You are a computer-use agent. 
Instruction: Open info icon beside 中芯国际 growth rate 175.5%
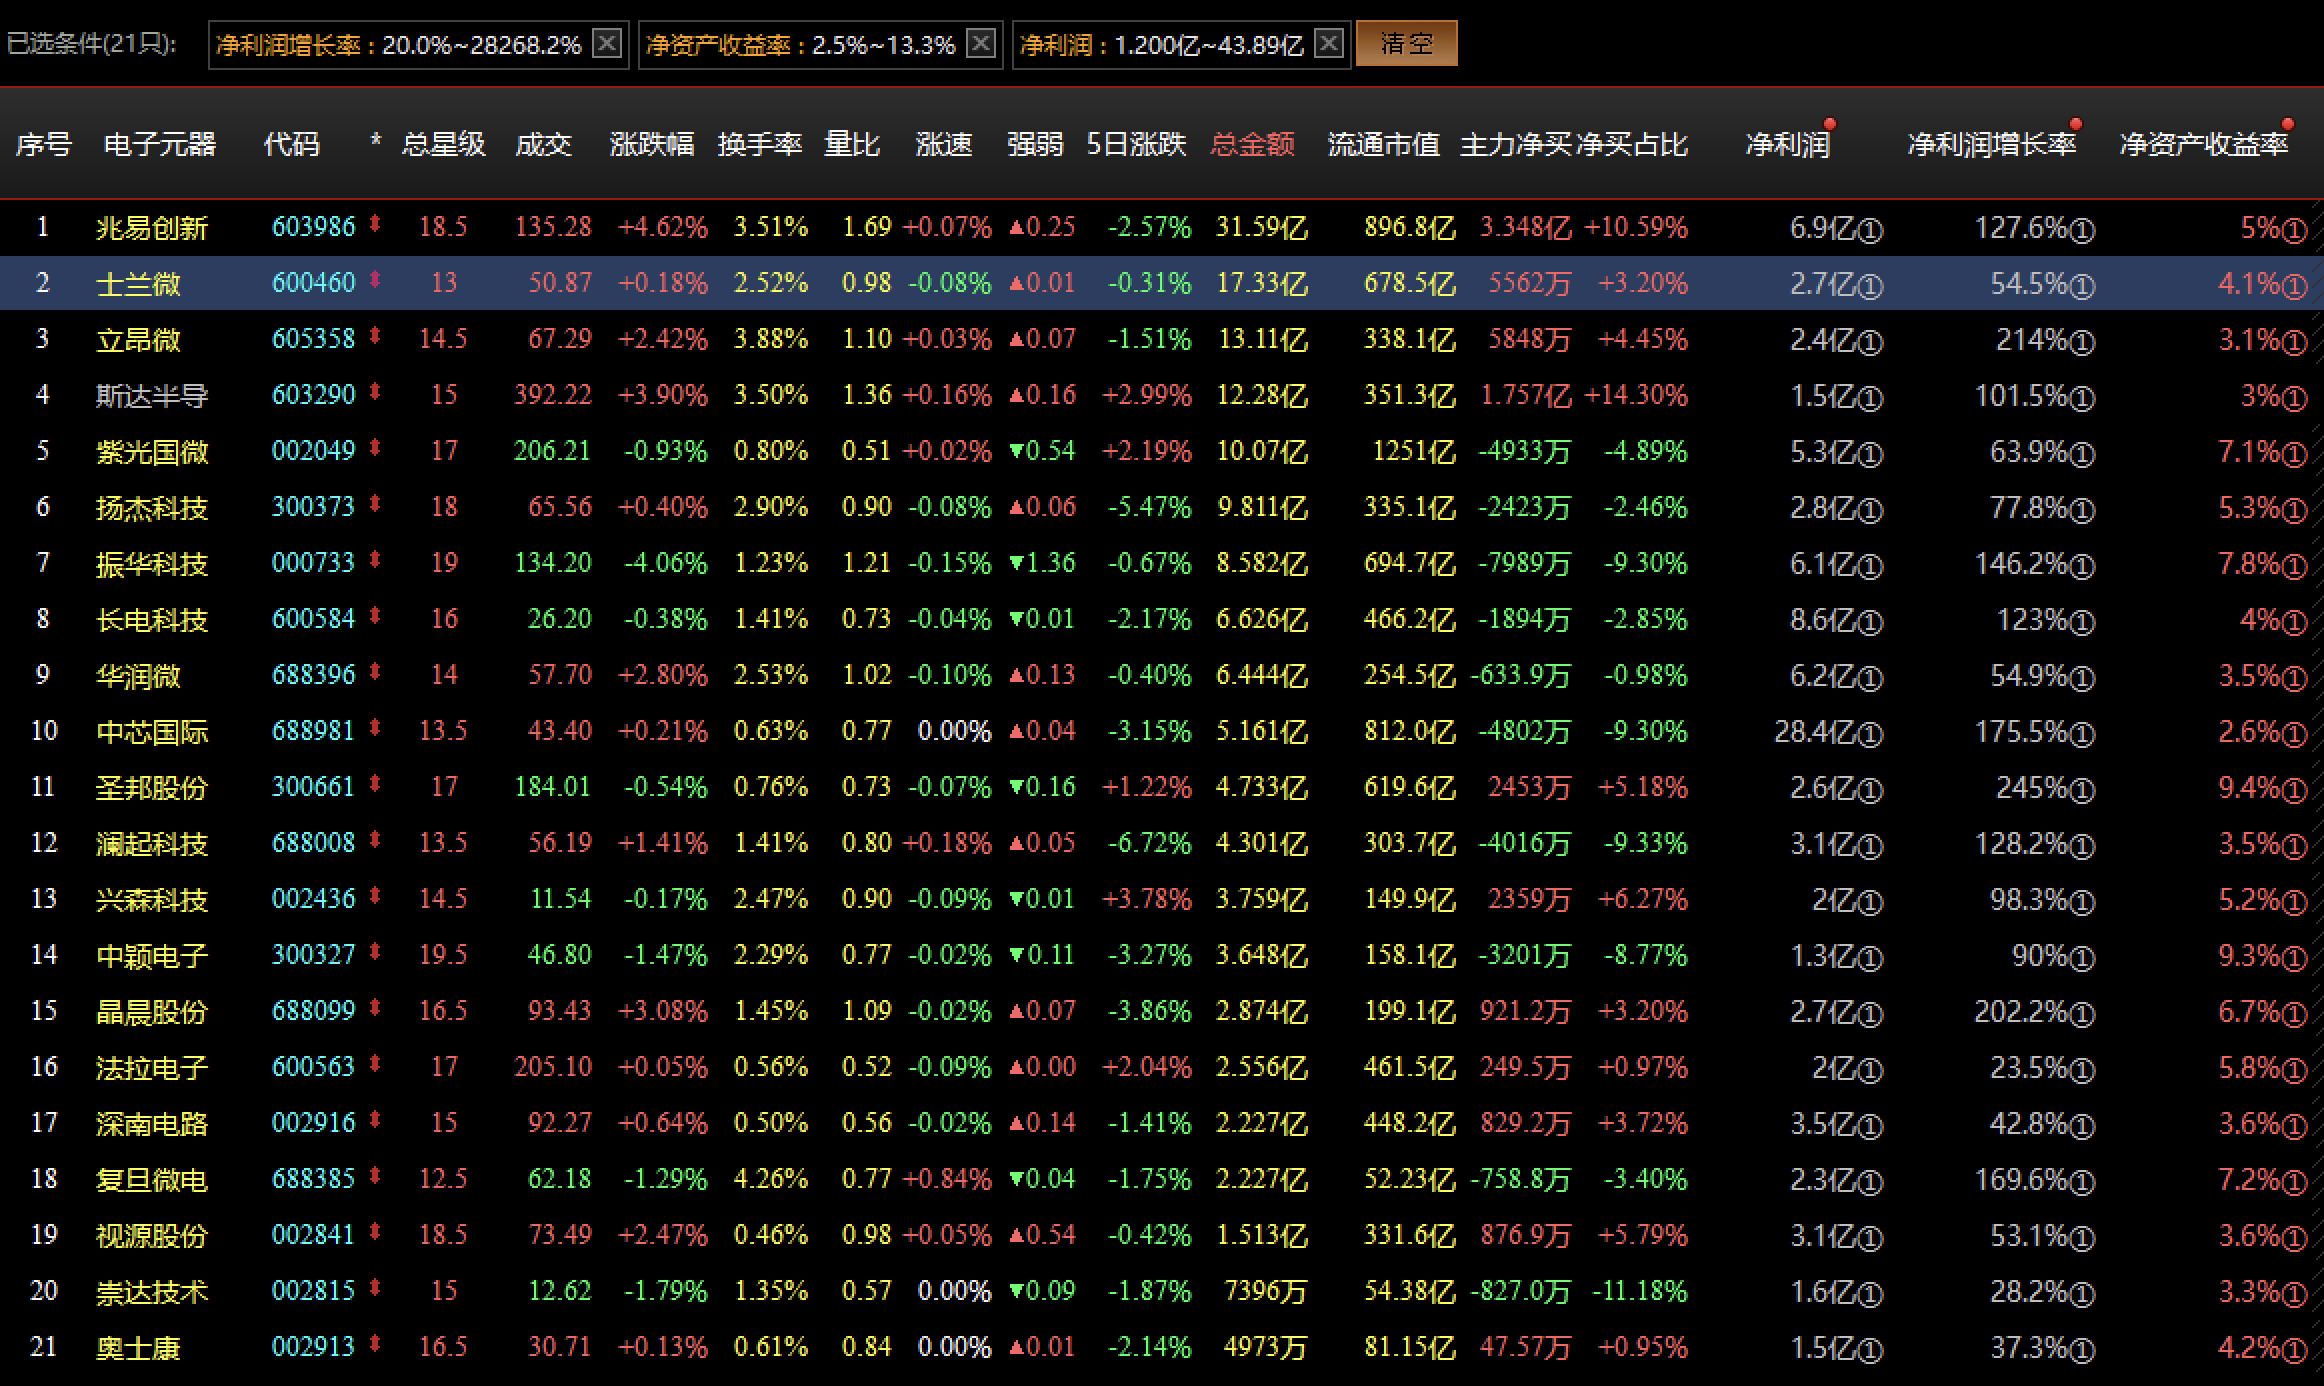[x=2082, y=735]
